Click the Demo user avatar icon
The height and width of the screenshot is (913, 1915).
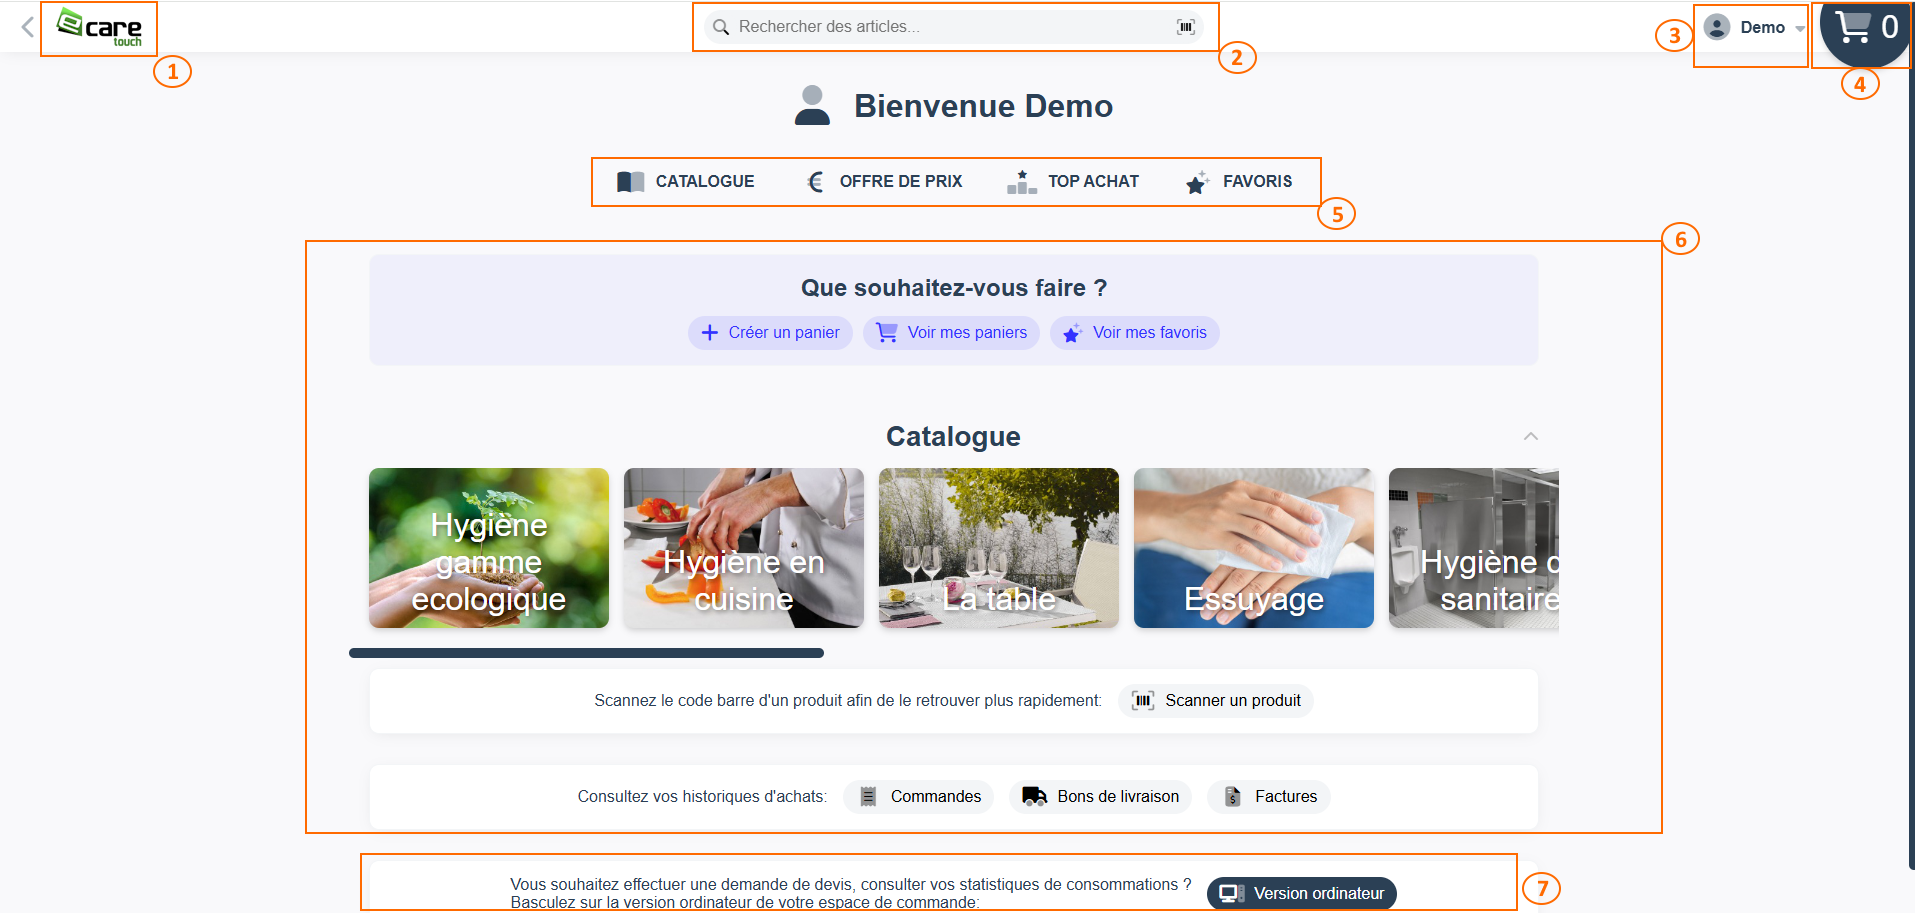[x=1717, y=27]
